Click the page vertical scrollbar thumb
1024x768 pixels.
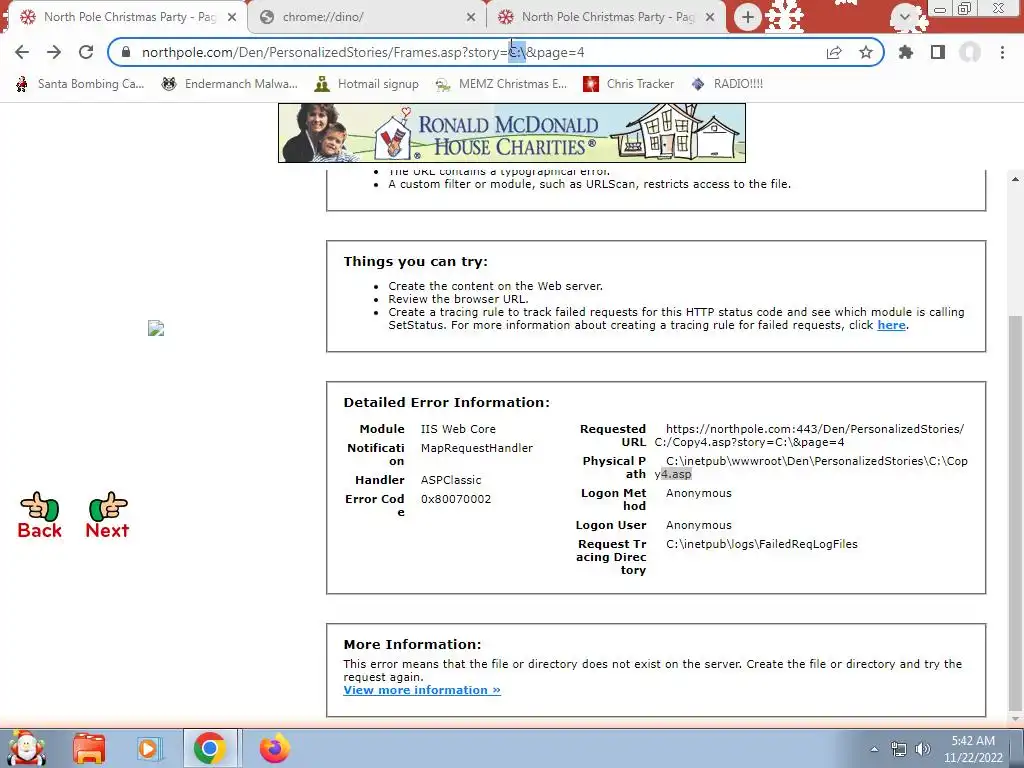point(1015,511)
